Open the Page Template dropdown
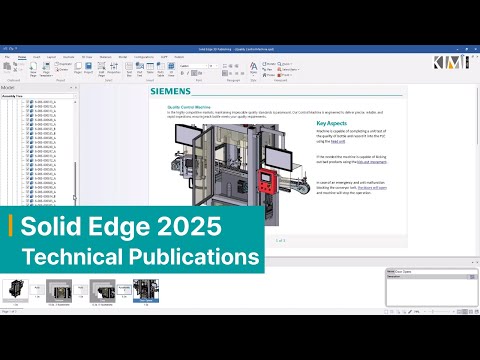This screenshot has width=480, height=360. tap(46, 69)
